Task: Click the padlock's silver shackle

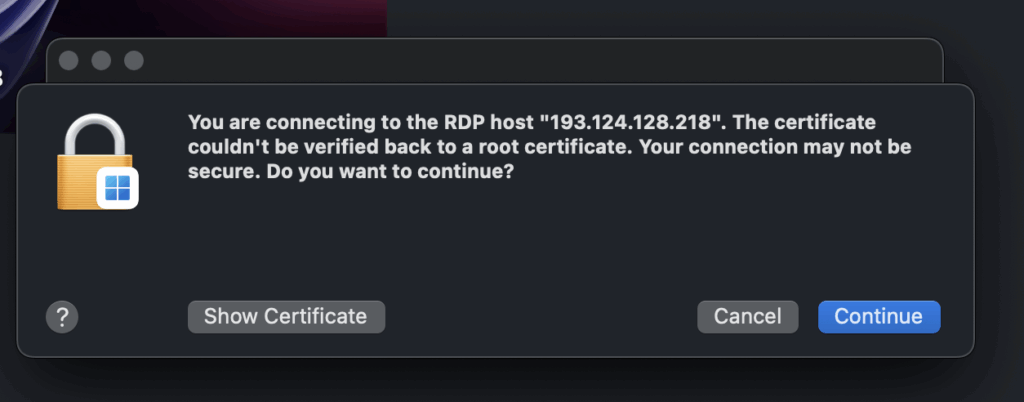Action: [95, 135]
